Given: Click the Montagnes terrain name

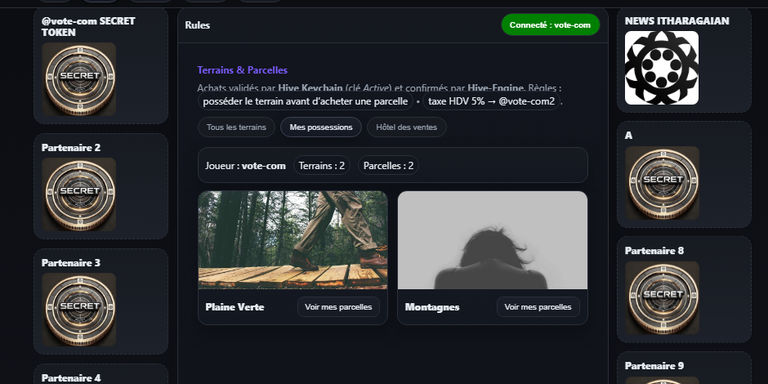Looking at the screenshot, I should (x=432, y=307).
